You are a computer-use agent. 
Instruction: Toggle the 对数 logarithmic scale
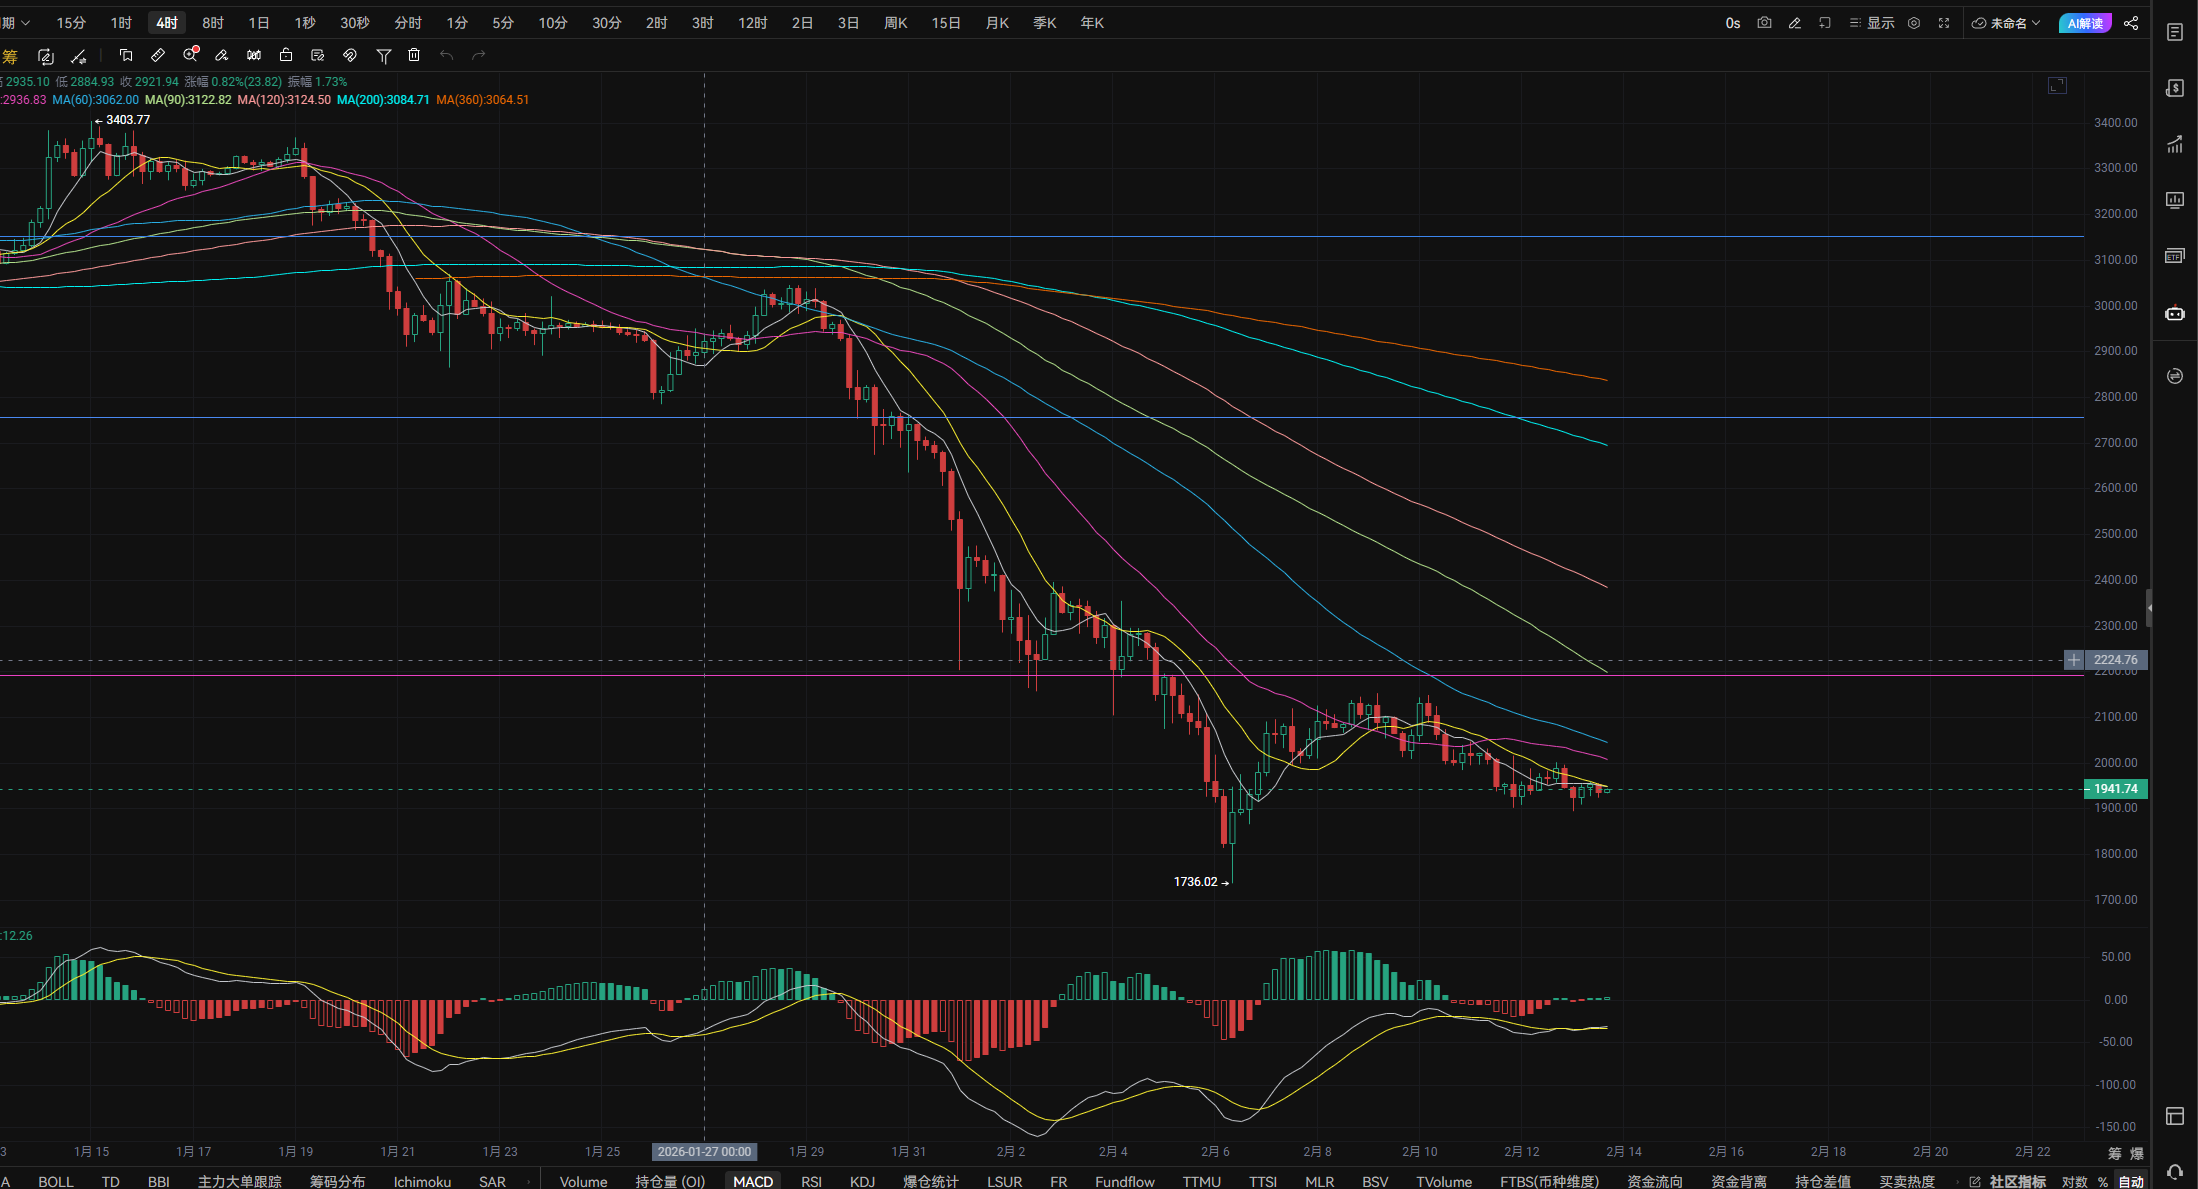pos(2075,1181)
